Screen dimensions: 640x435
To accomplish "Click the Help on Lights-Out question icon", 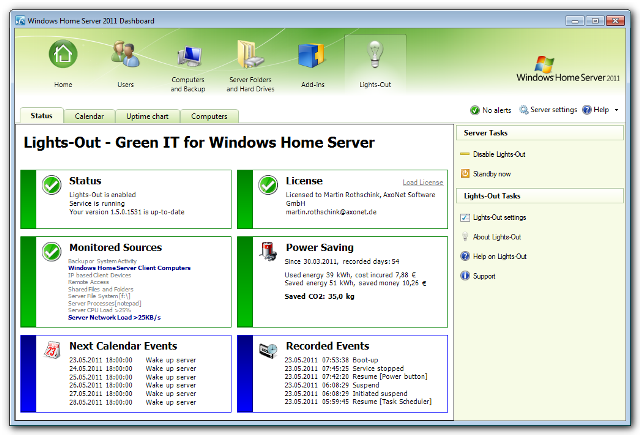I will 465,256.
